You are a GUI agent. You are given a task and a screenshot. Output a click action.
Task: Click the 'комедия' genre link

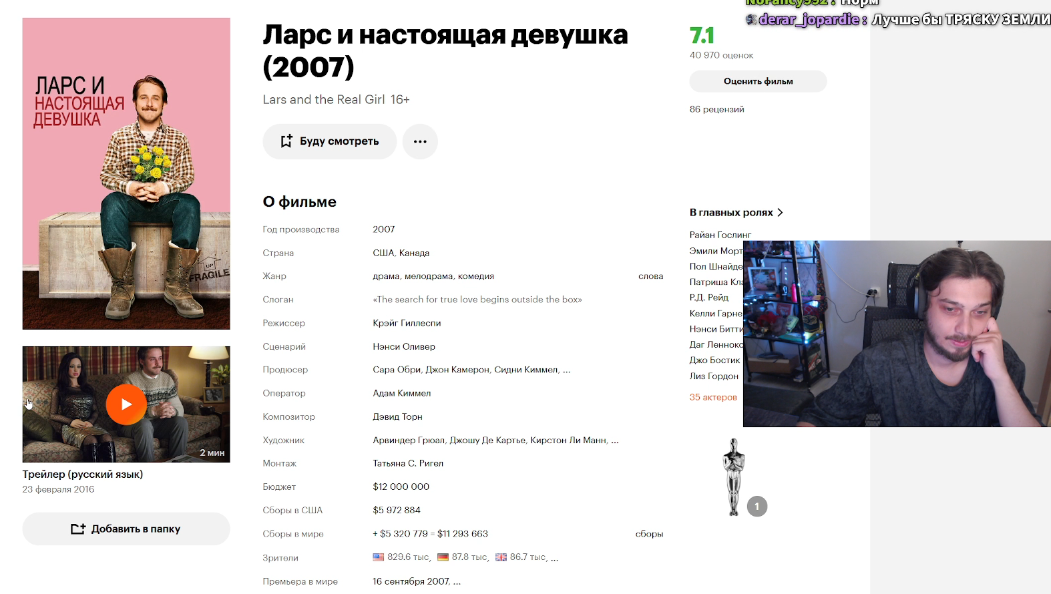[476, 276]
